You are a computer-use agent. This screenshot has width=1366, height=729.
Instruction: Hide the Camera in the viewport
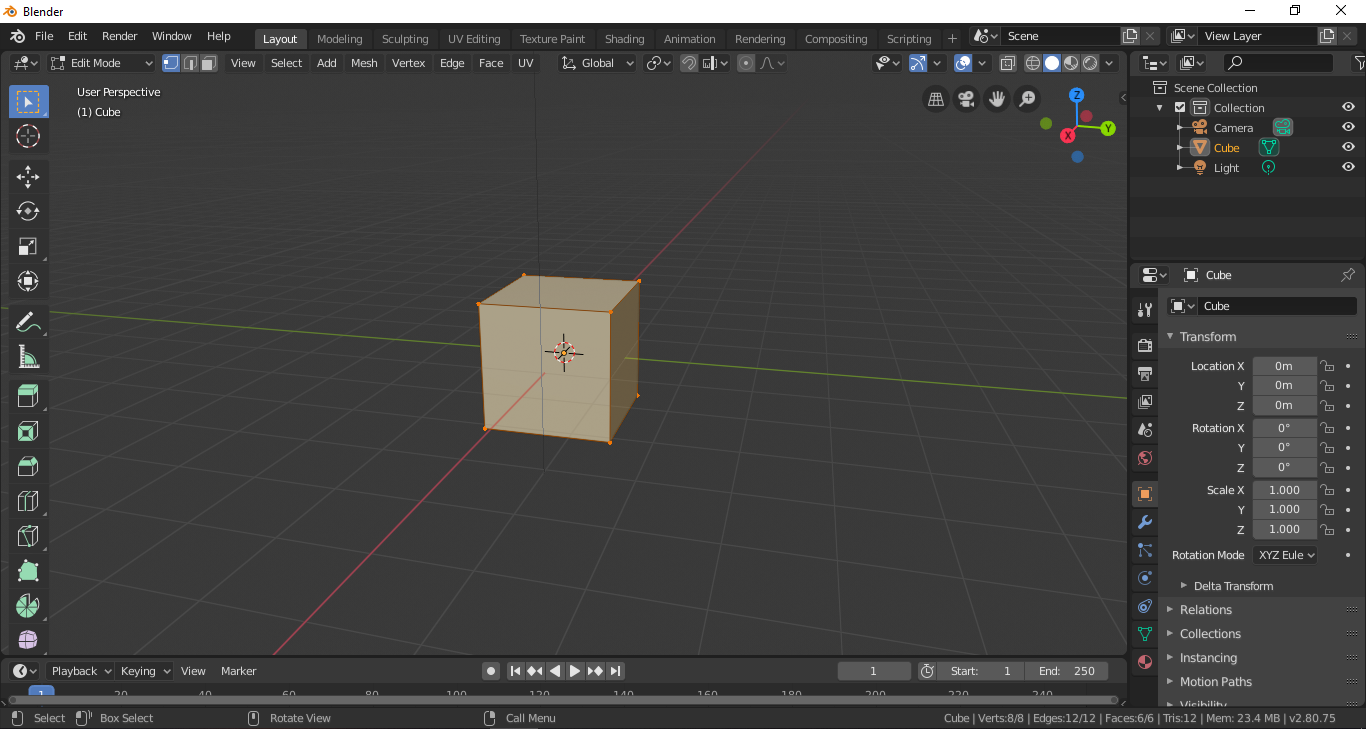point(1347,127)
